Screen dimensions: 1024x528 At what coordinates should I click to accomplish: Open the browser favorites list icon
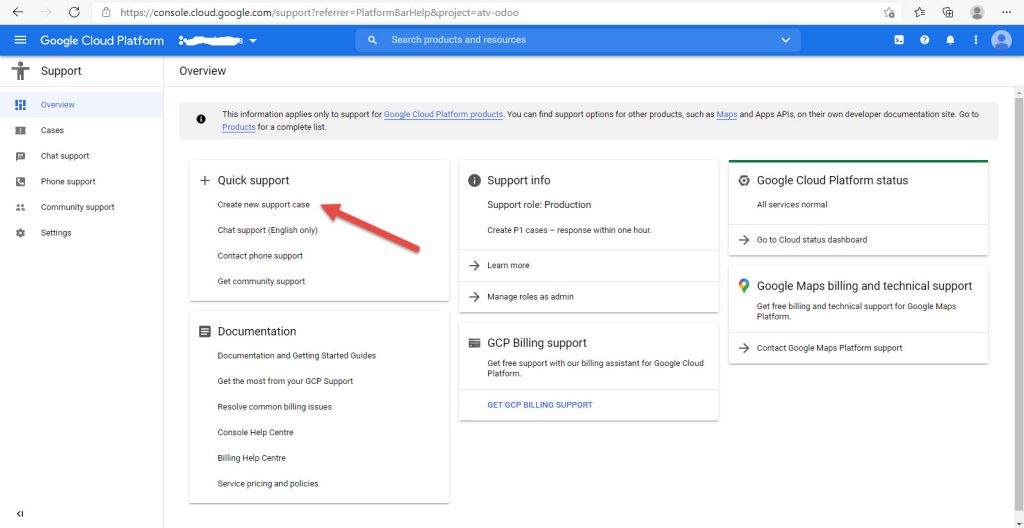coord(920,12)
